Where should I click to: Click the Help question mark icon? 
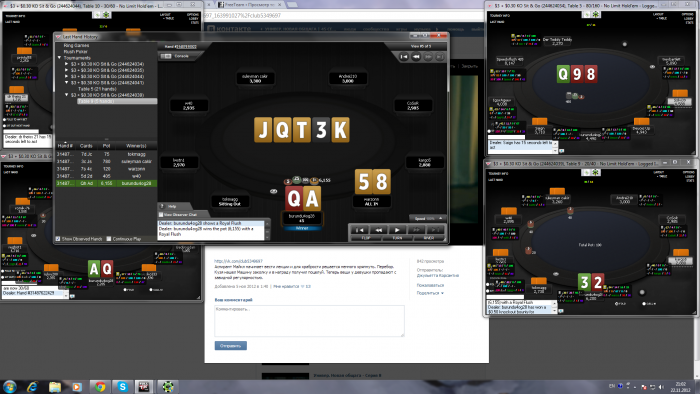click(162, 206)
